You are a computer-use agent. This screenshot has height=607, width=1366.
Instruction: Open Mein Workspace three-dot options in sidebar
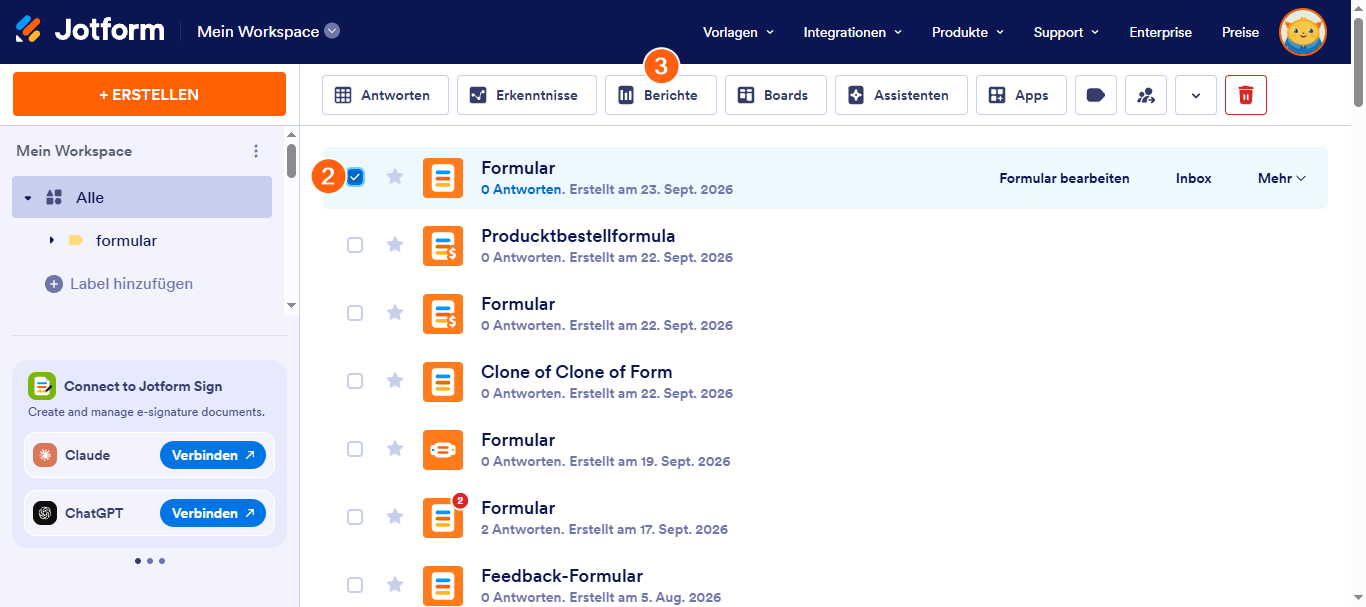[x=256, y=151]
